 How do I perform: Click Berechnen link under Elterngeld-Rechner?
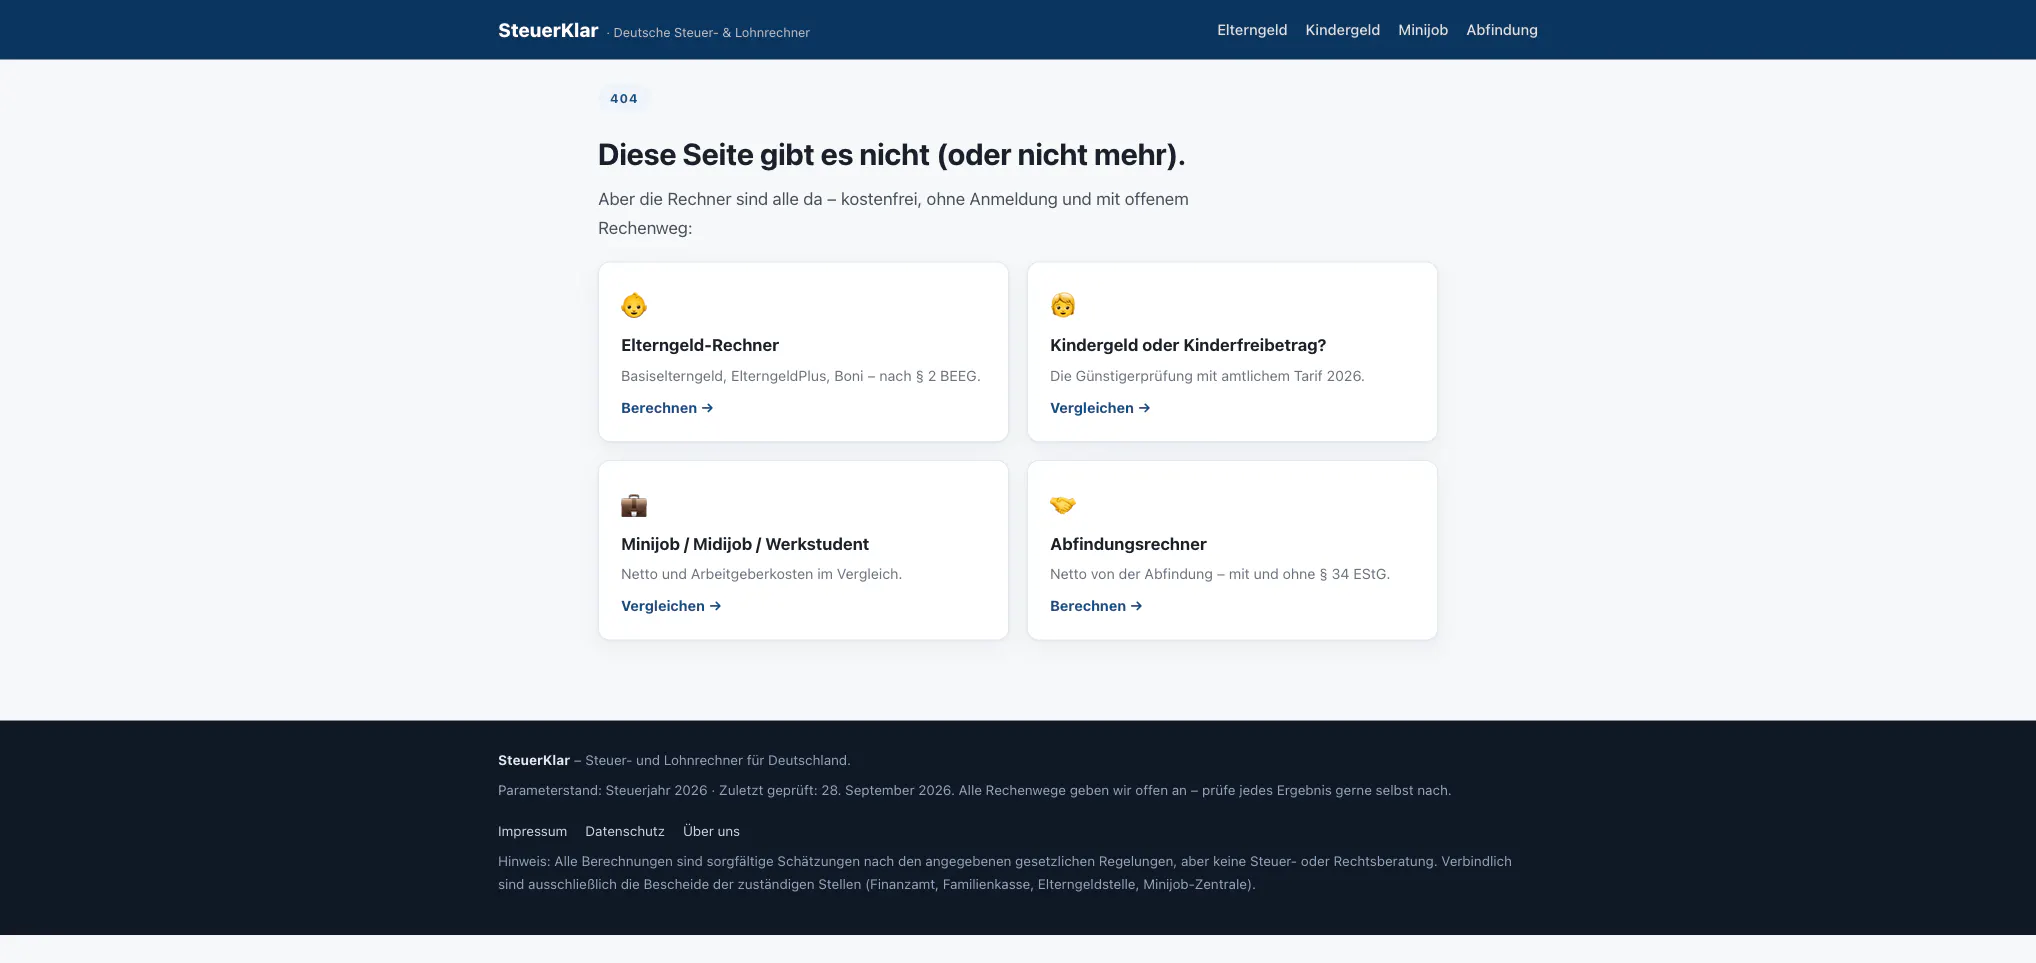coord(667,408)
